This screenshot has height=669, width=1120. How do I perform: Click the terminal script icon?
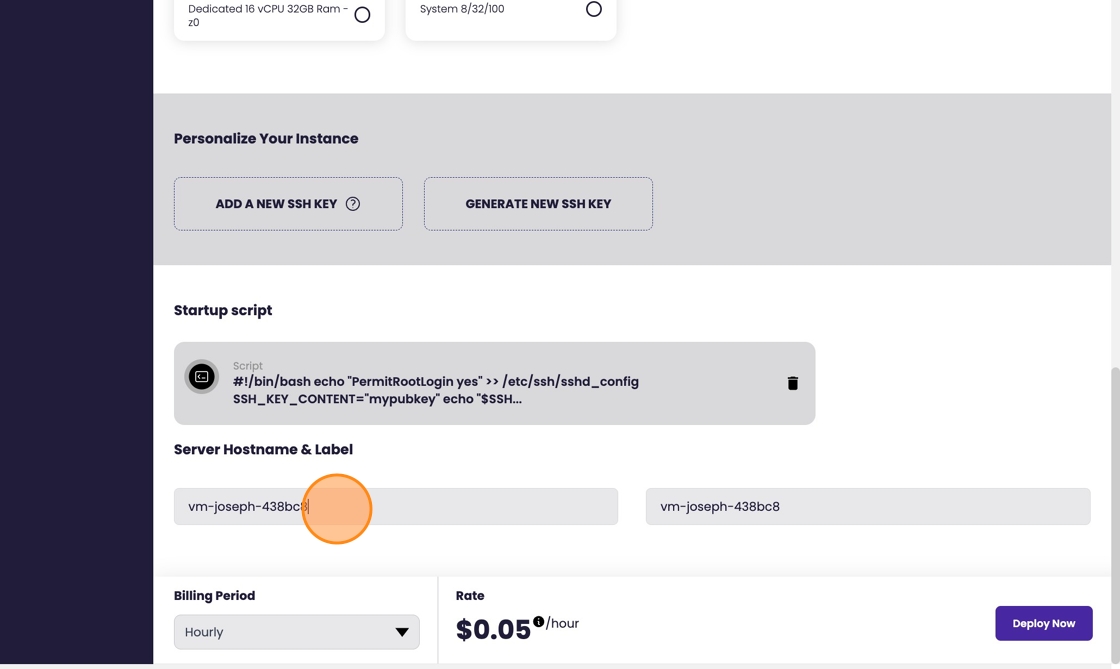click(x=202, y=377)
